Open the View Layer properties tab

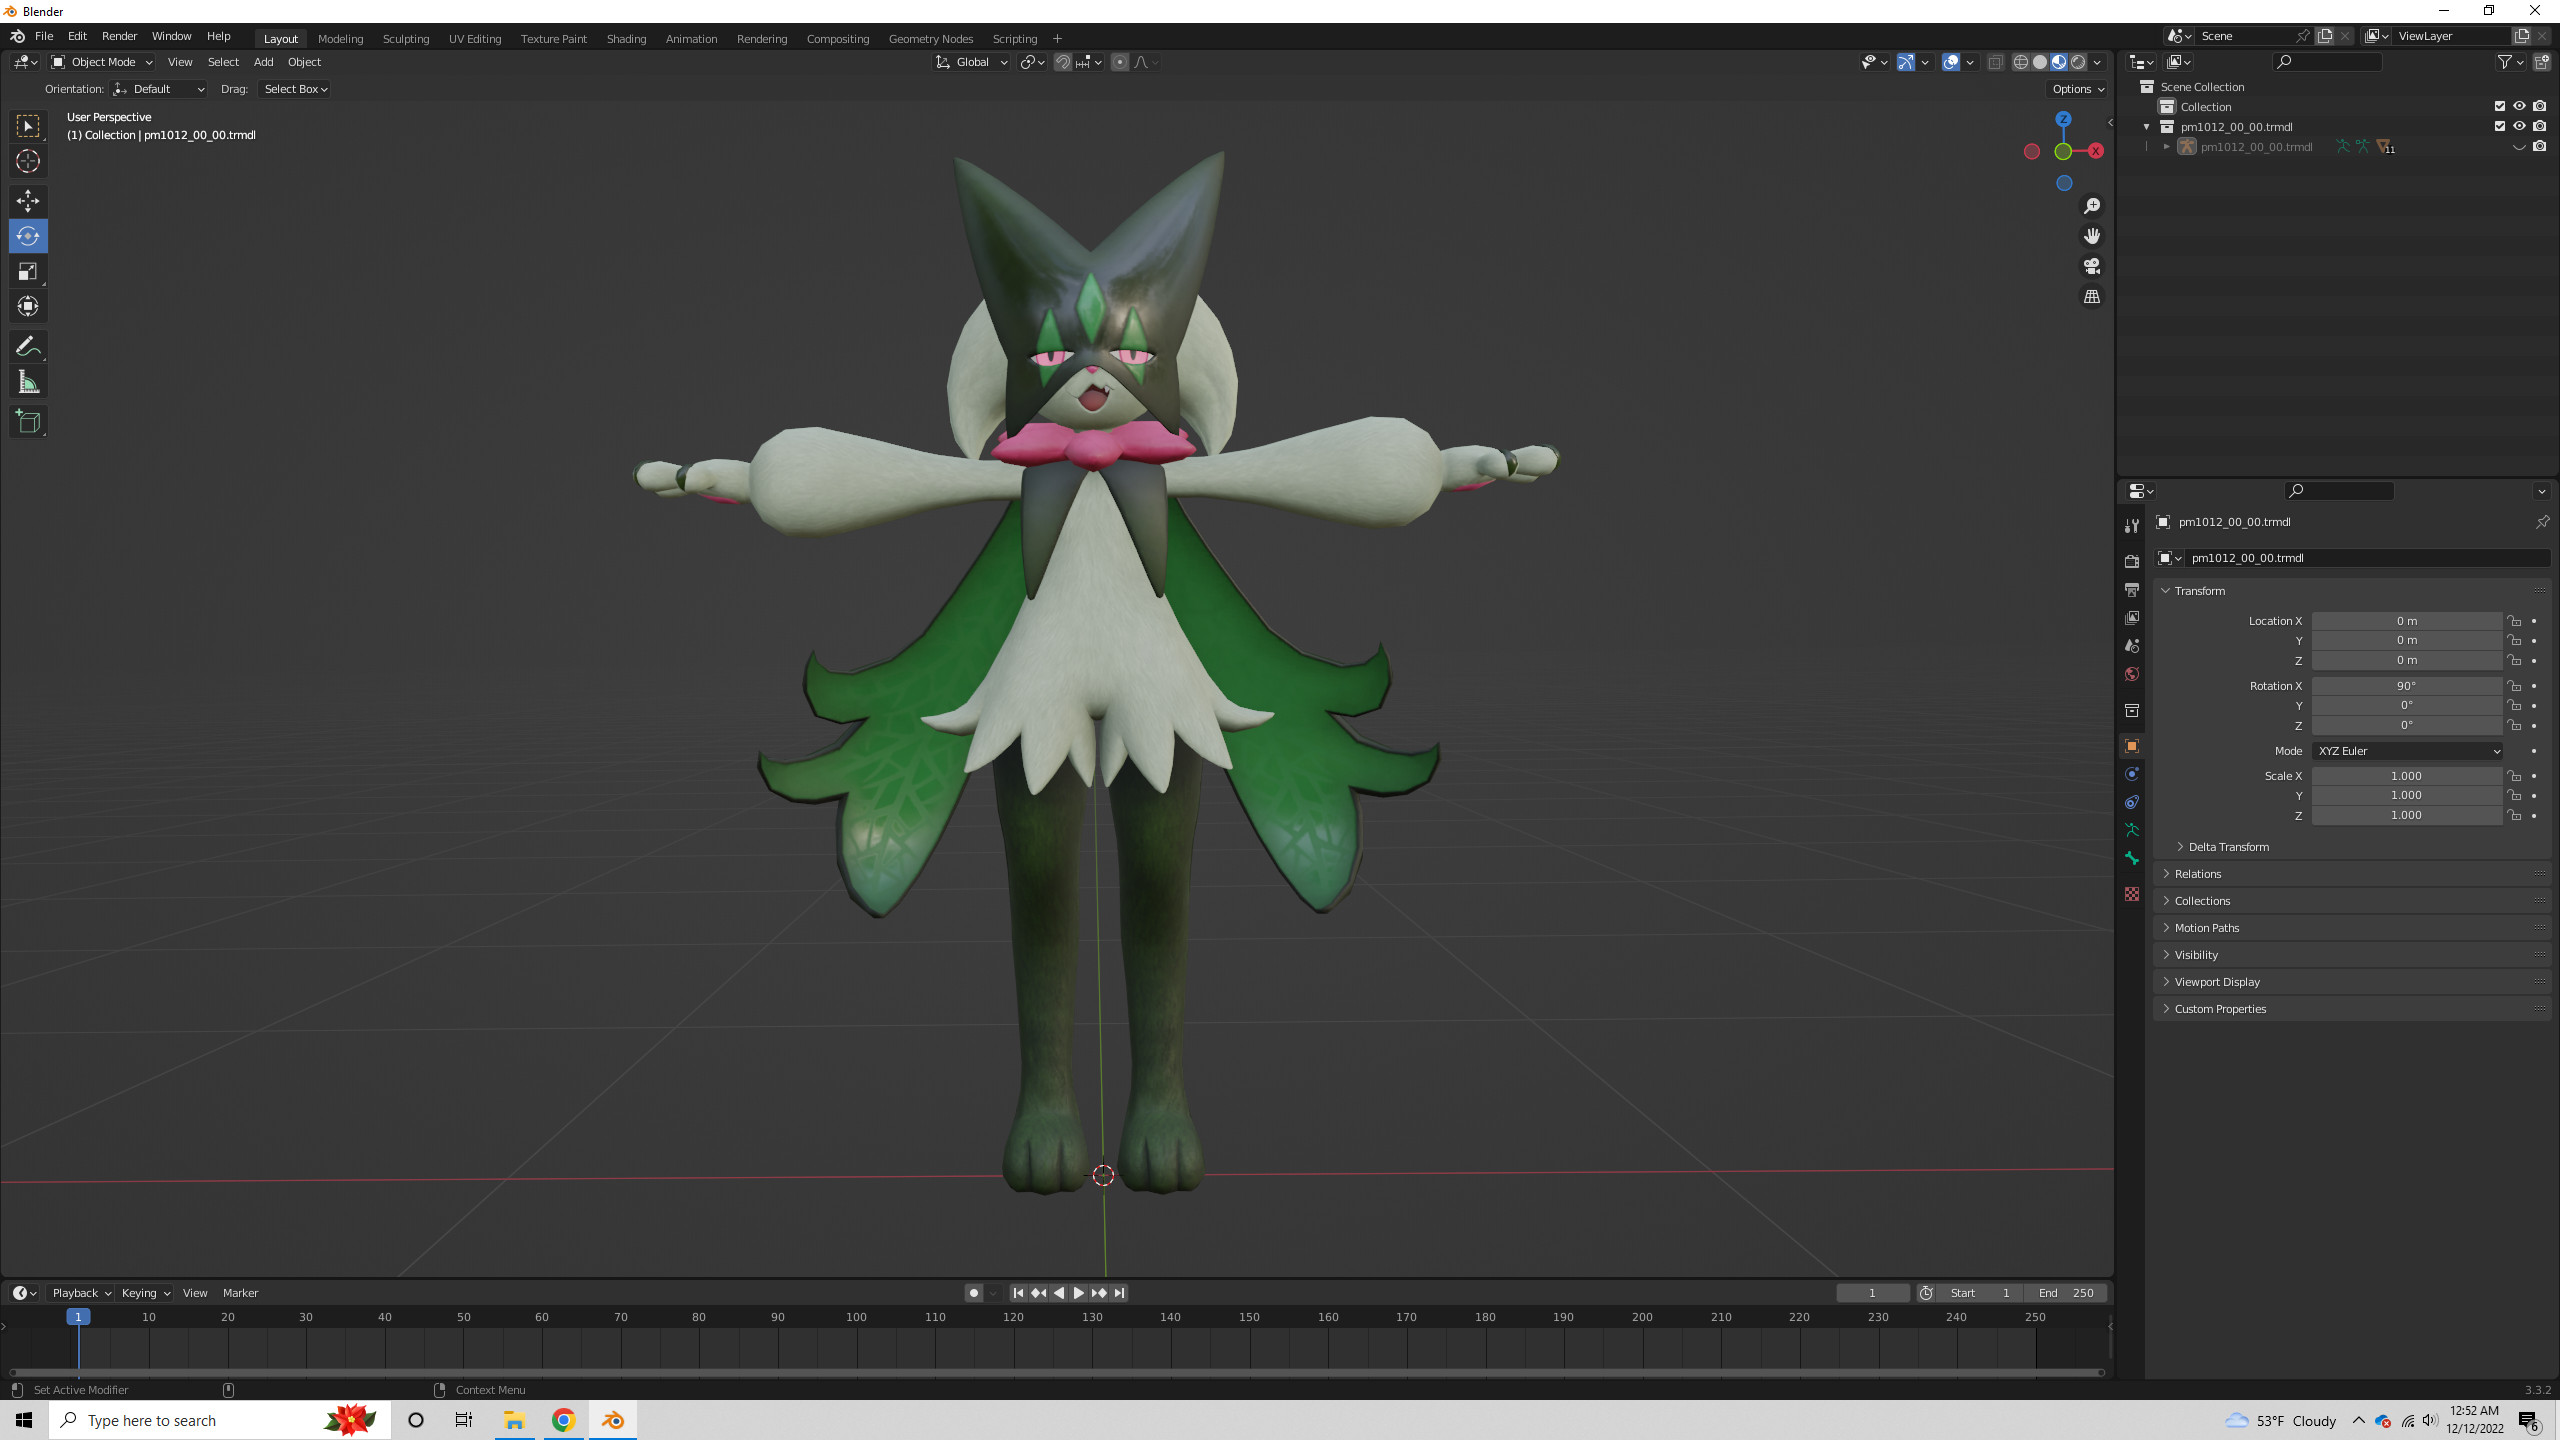[2131, 618]
